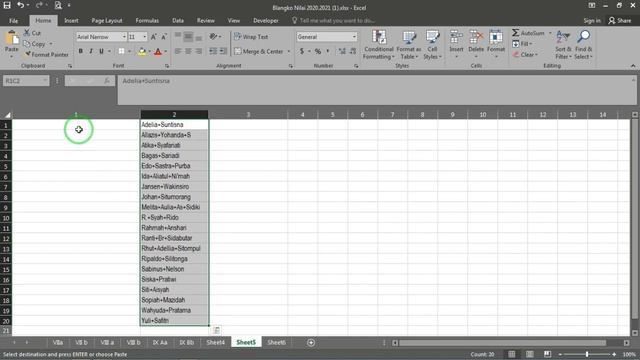The width and height of the screenshot is (640, 360).
Task: Expand the AutoSum dropdown arrow
Action: point(550,33)
